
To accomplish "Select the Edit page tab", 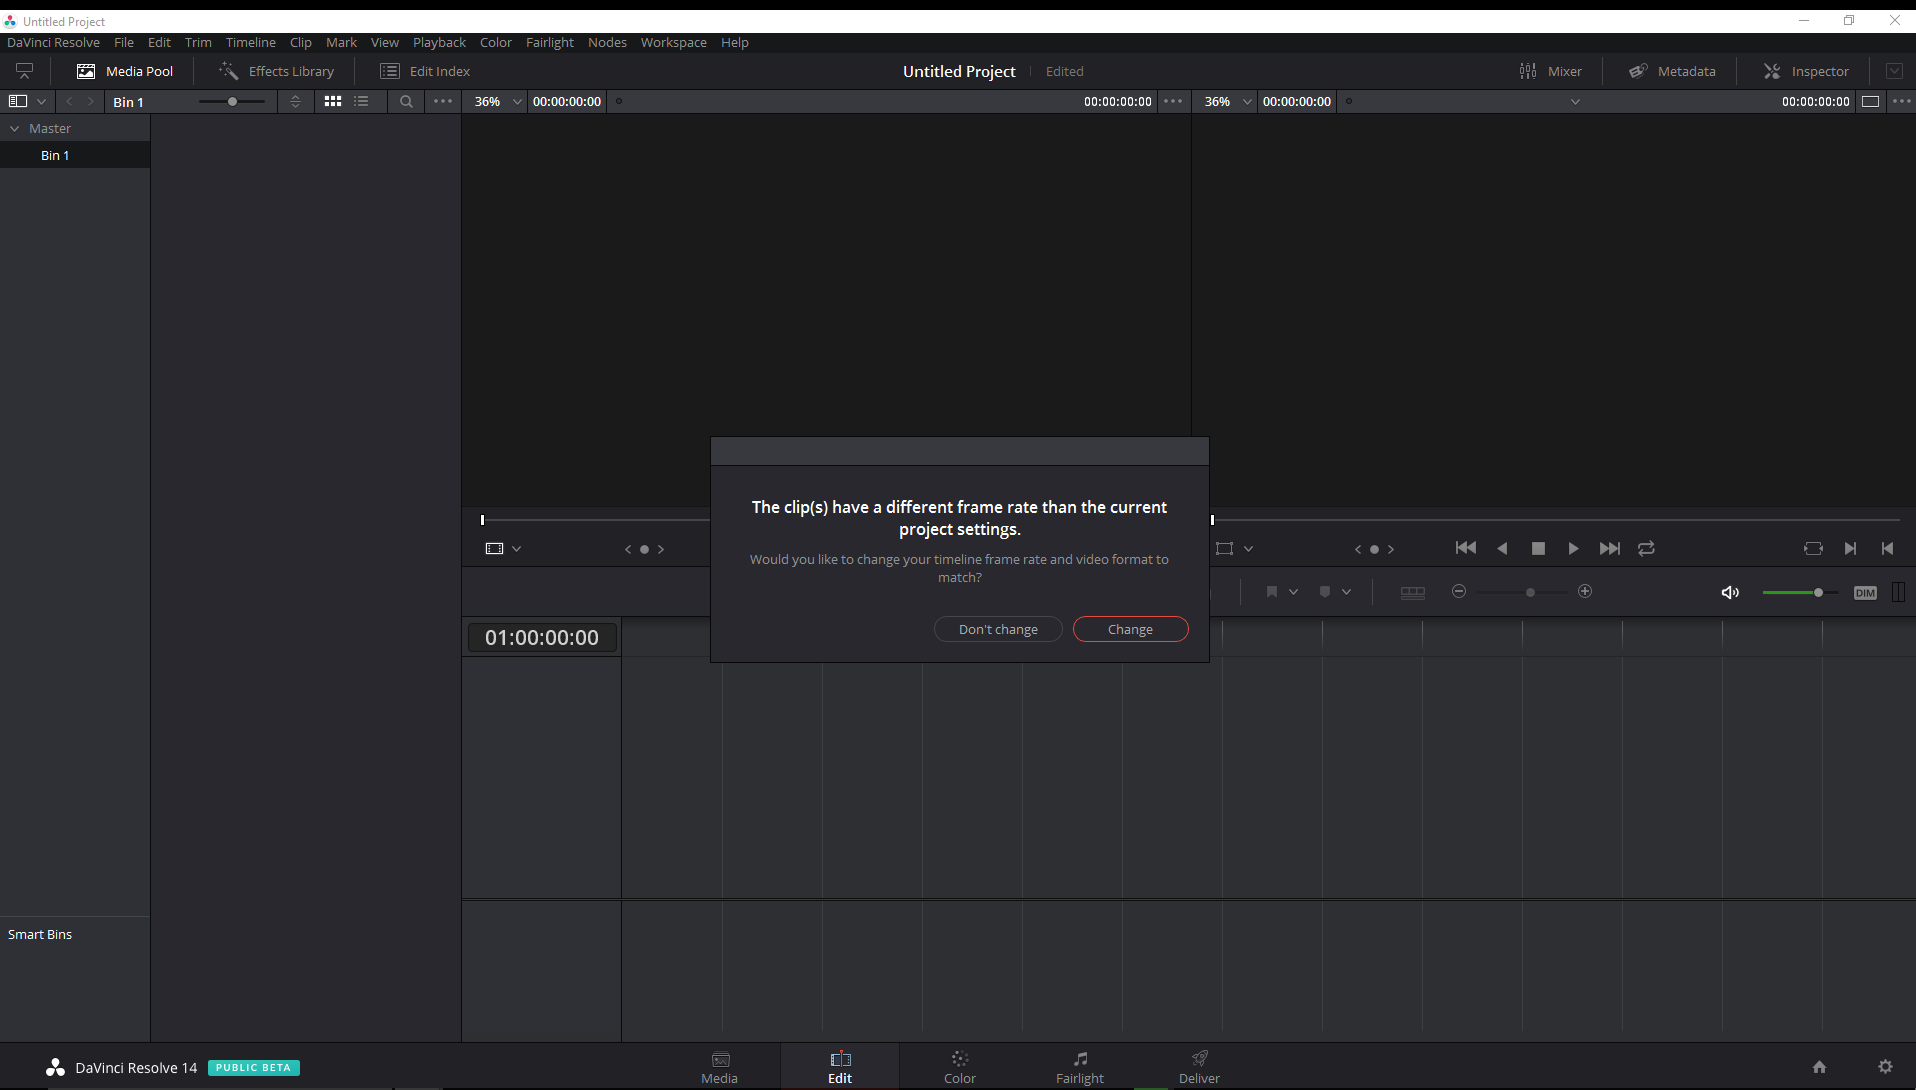I will (x=840, y=1067).
